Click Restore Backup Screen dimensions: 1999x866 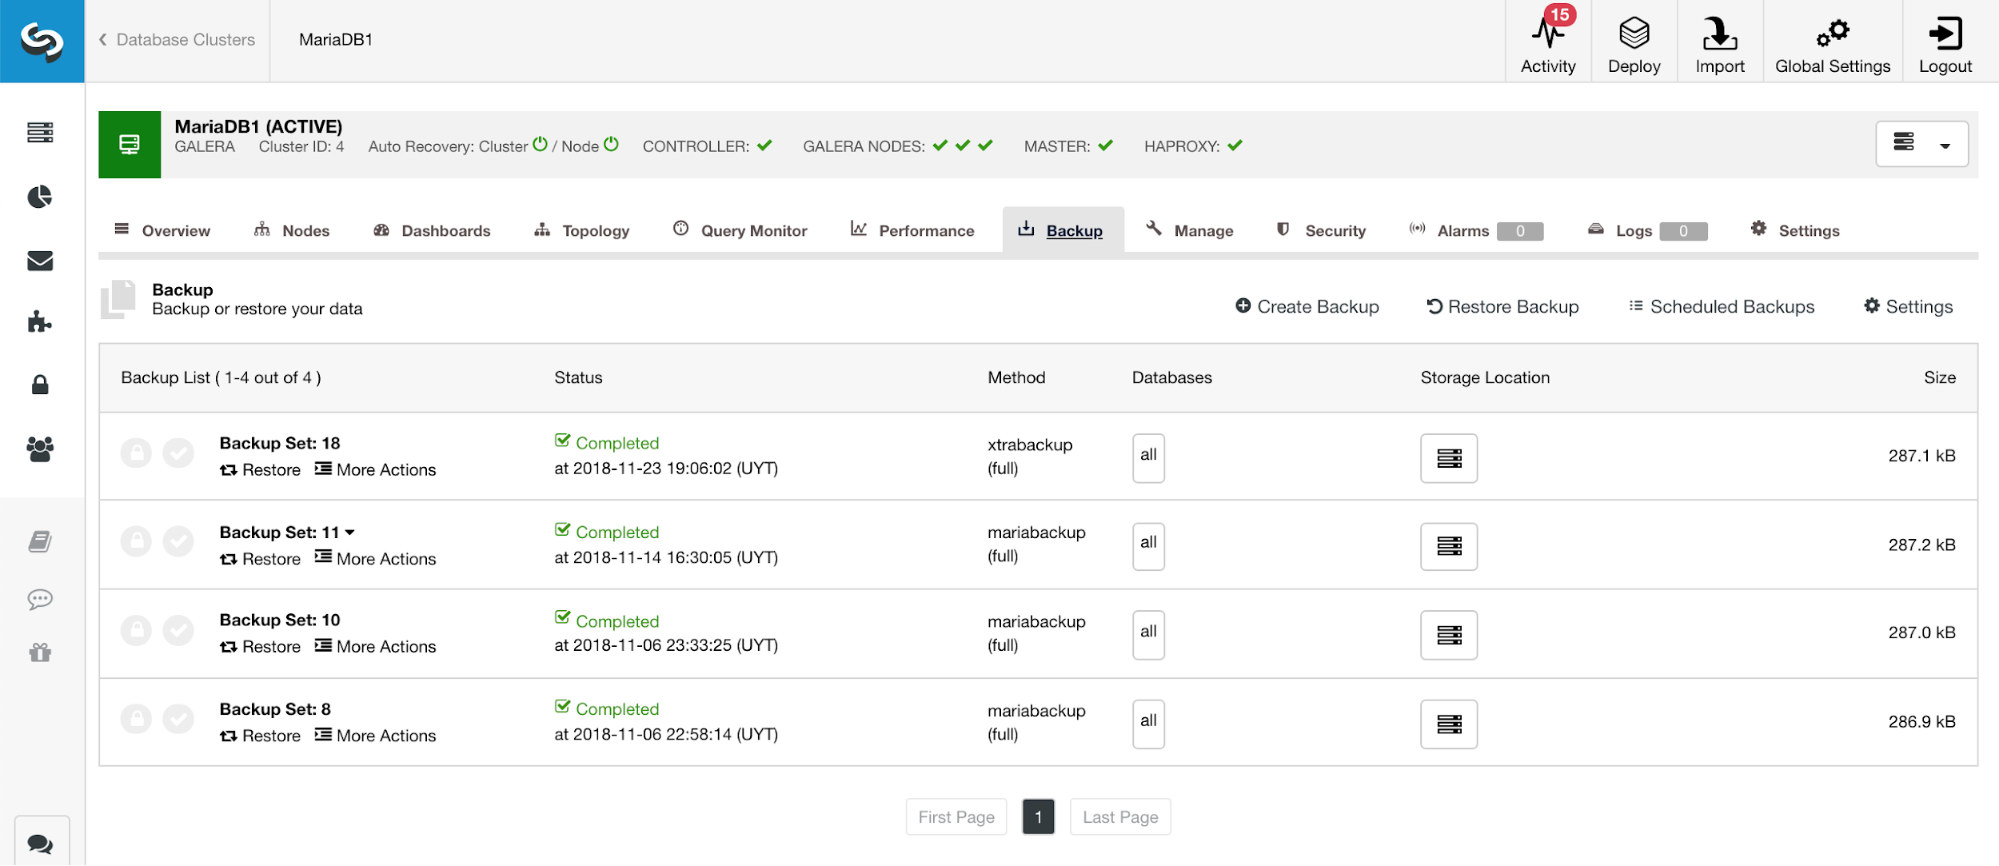1503,307
